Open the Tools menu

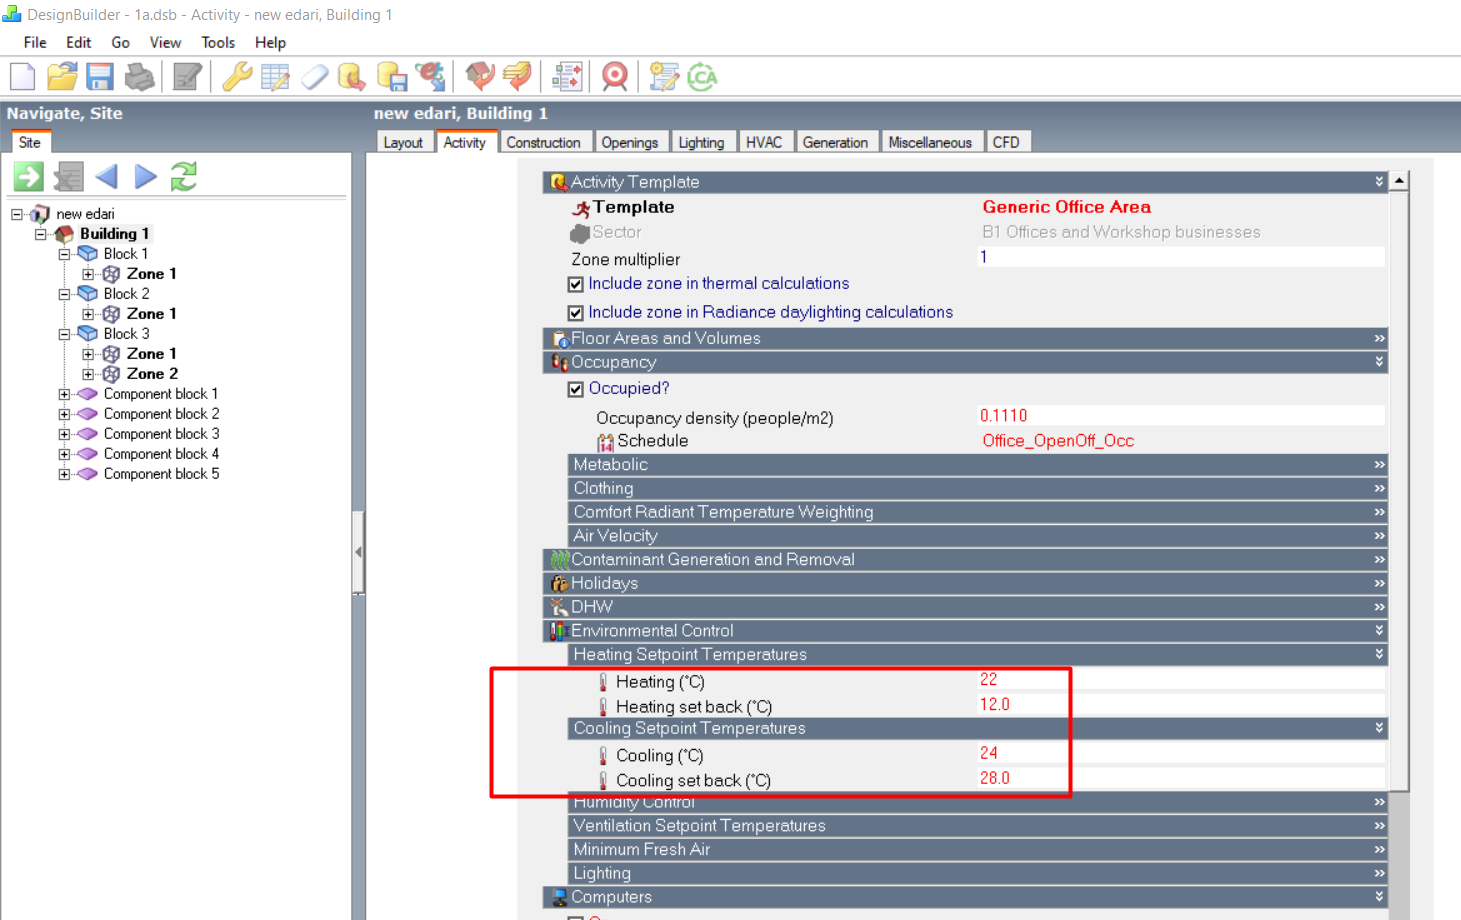218,43
